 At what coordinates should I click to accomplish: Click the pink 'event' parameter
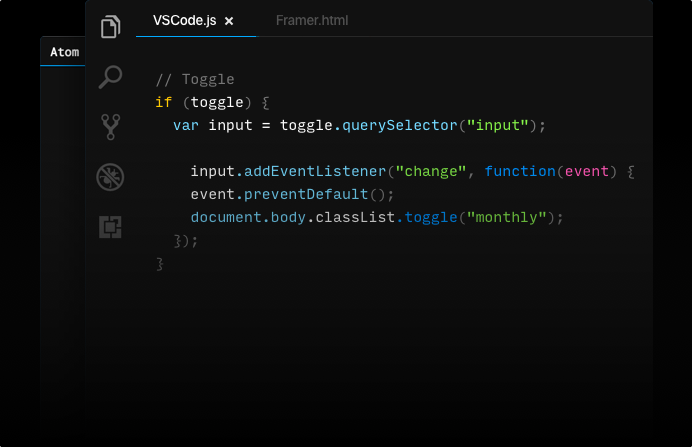point(587,171)
